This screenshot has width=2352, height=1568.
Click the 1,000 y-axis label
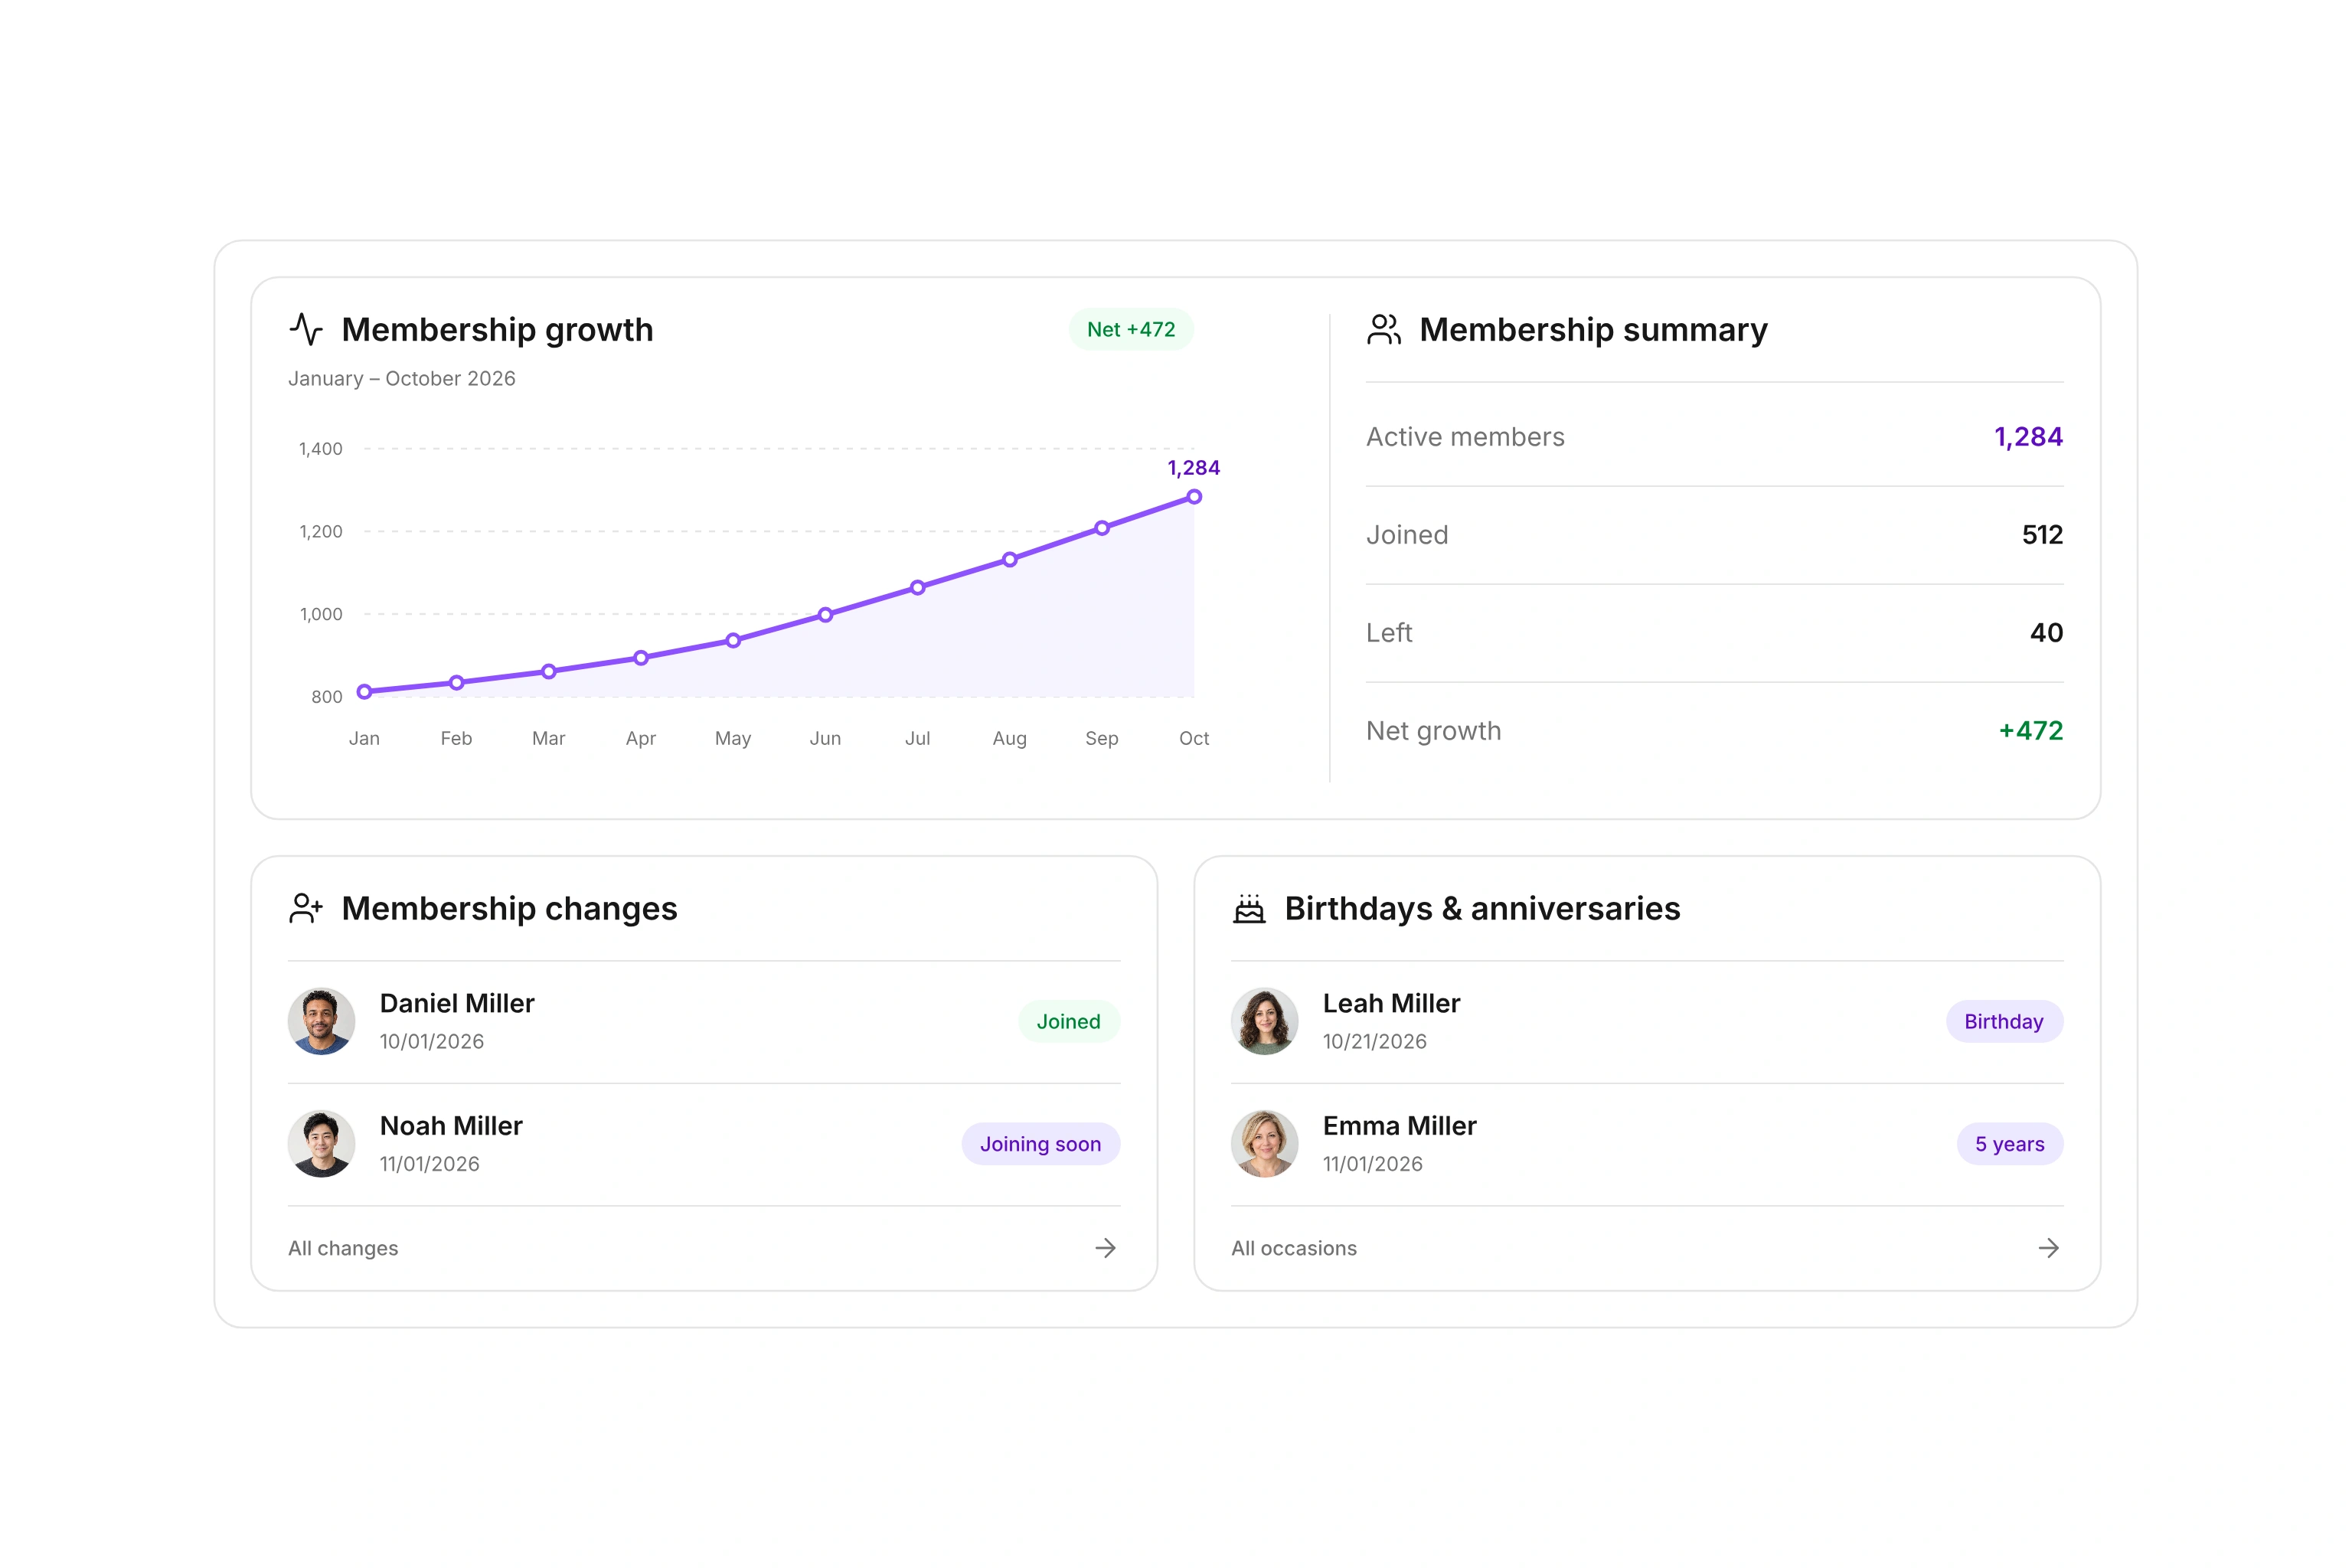coord(321,614)
